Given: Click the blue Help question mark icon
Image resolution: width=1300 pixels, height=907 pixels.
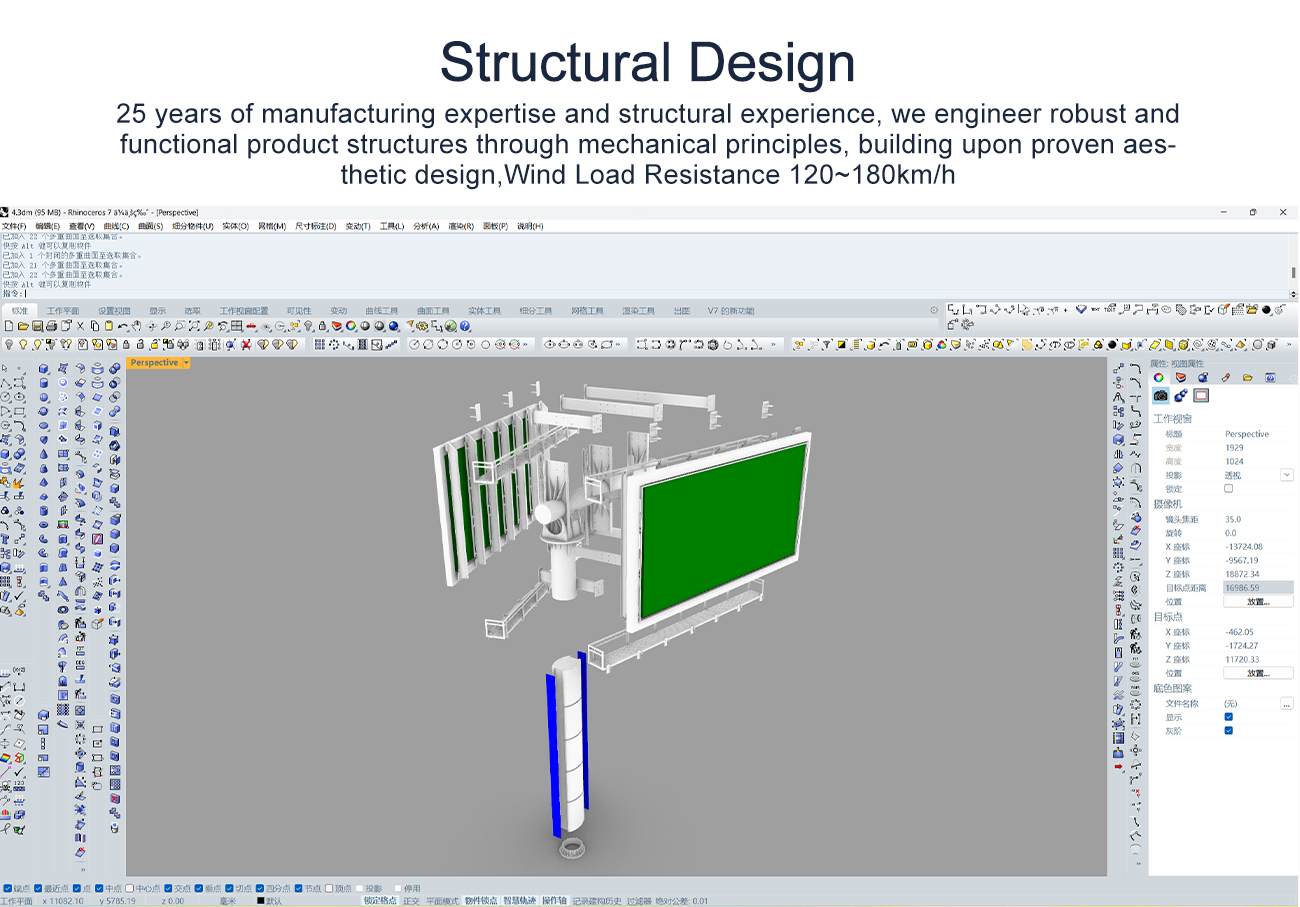Looking at the screenshot, I should 465,326.
